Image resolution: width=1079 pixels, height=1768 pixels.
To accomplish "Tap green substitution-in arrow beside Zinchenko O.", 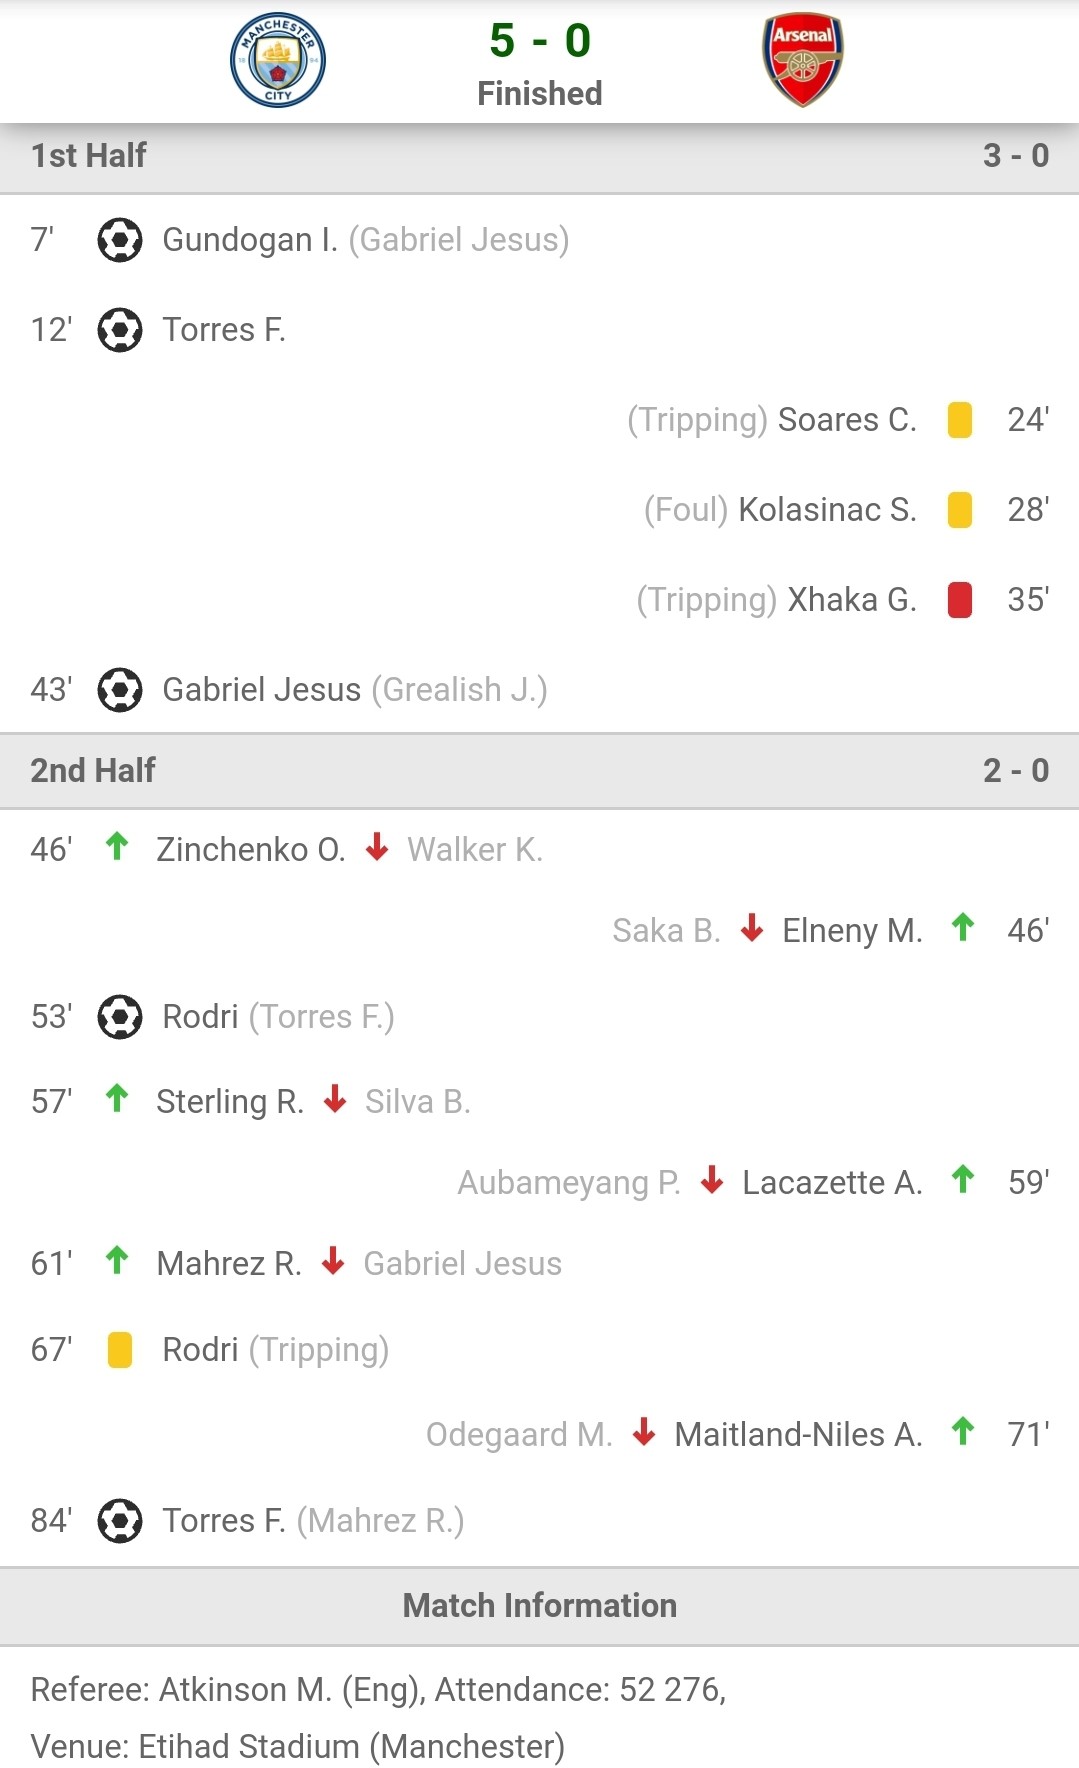I will click(x=117, y=846).
